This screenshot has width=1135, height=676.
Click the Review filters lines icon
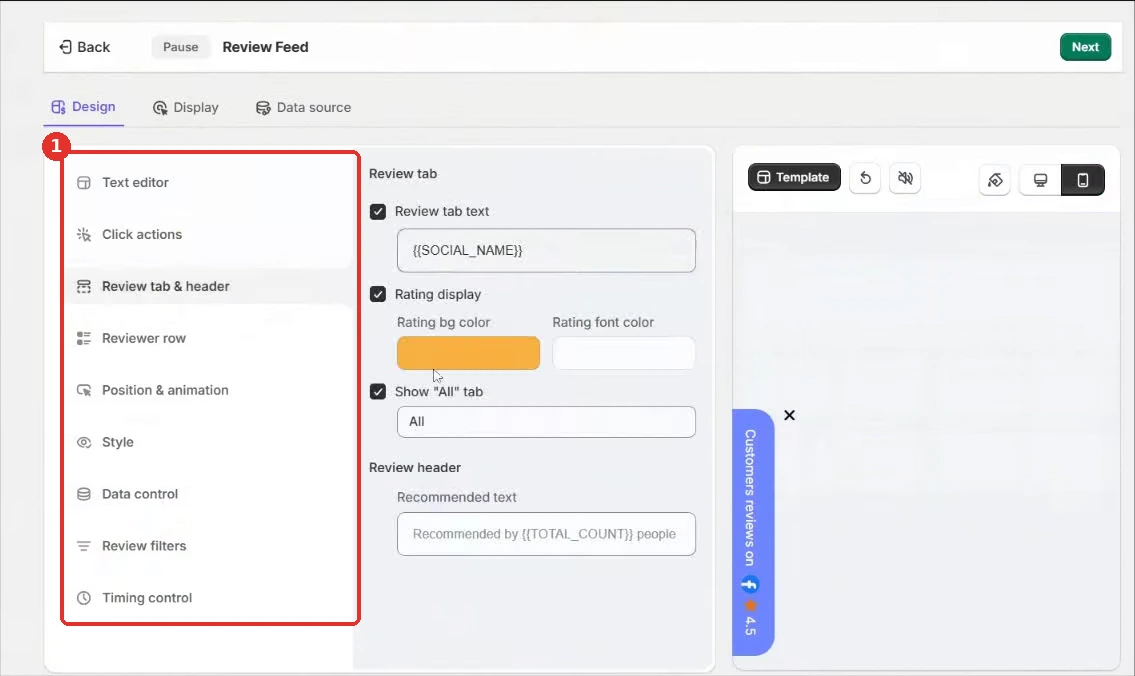84,546
